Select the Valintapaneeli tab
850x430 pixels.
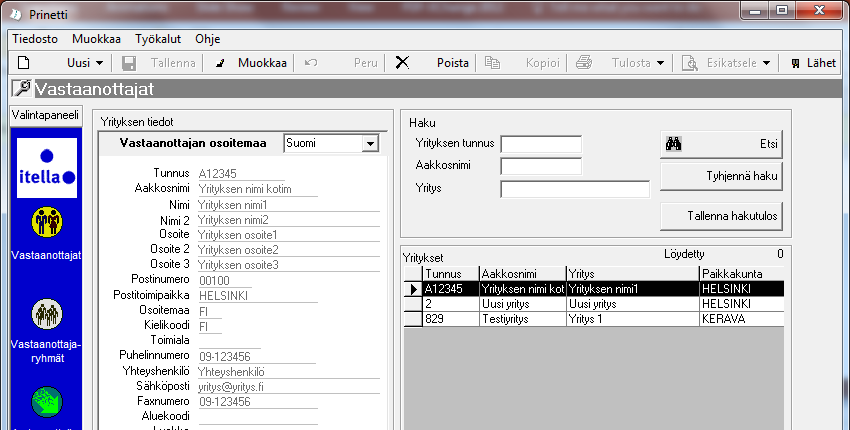[46, 115]
